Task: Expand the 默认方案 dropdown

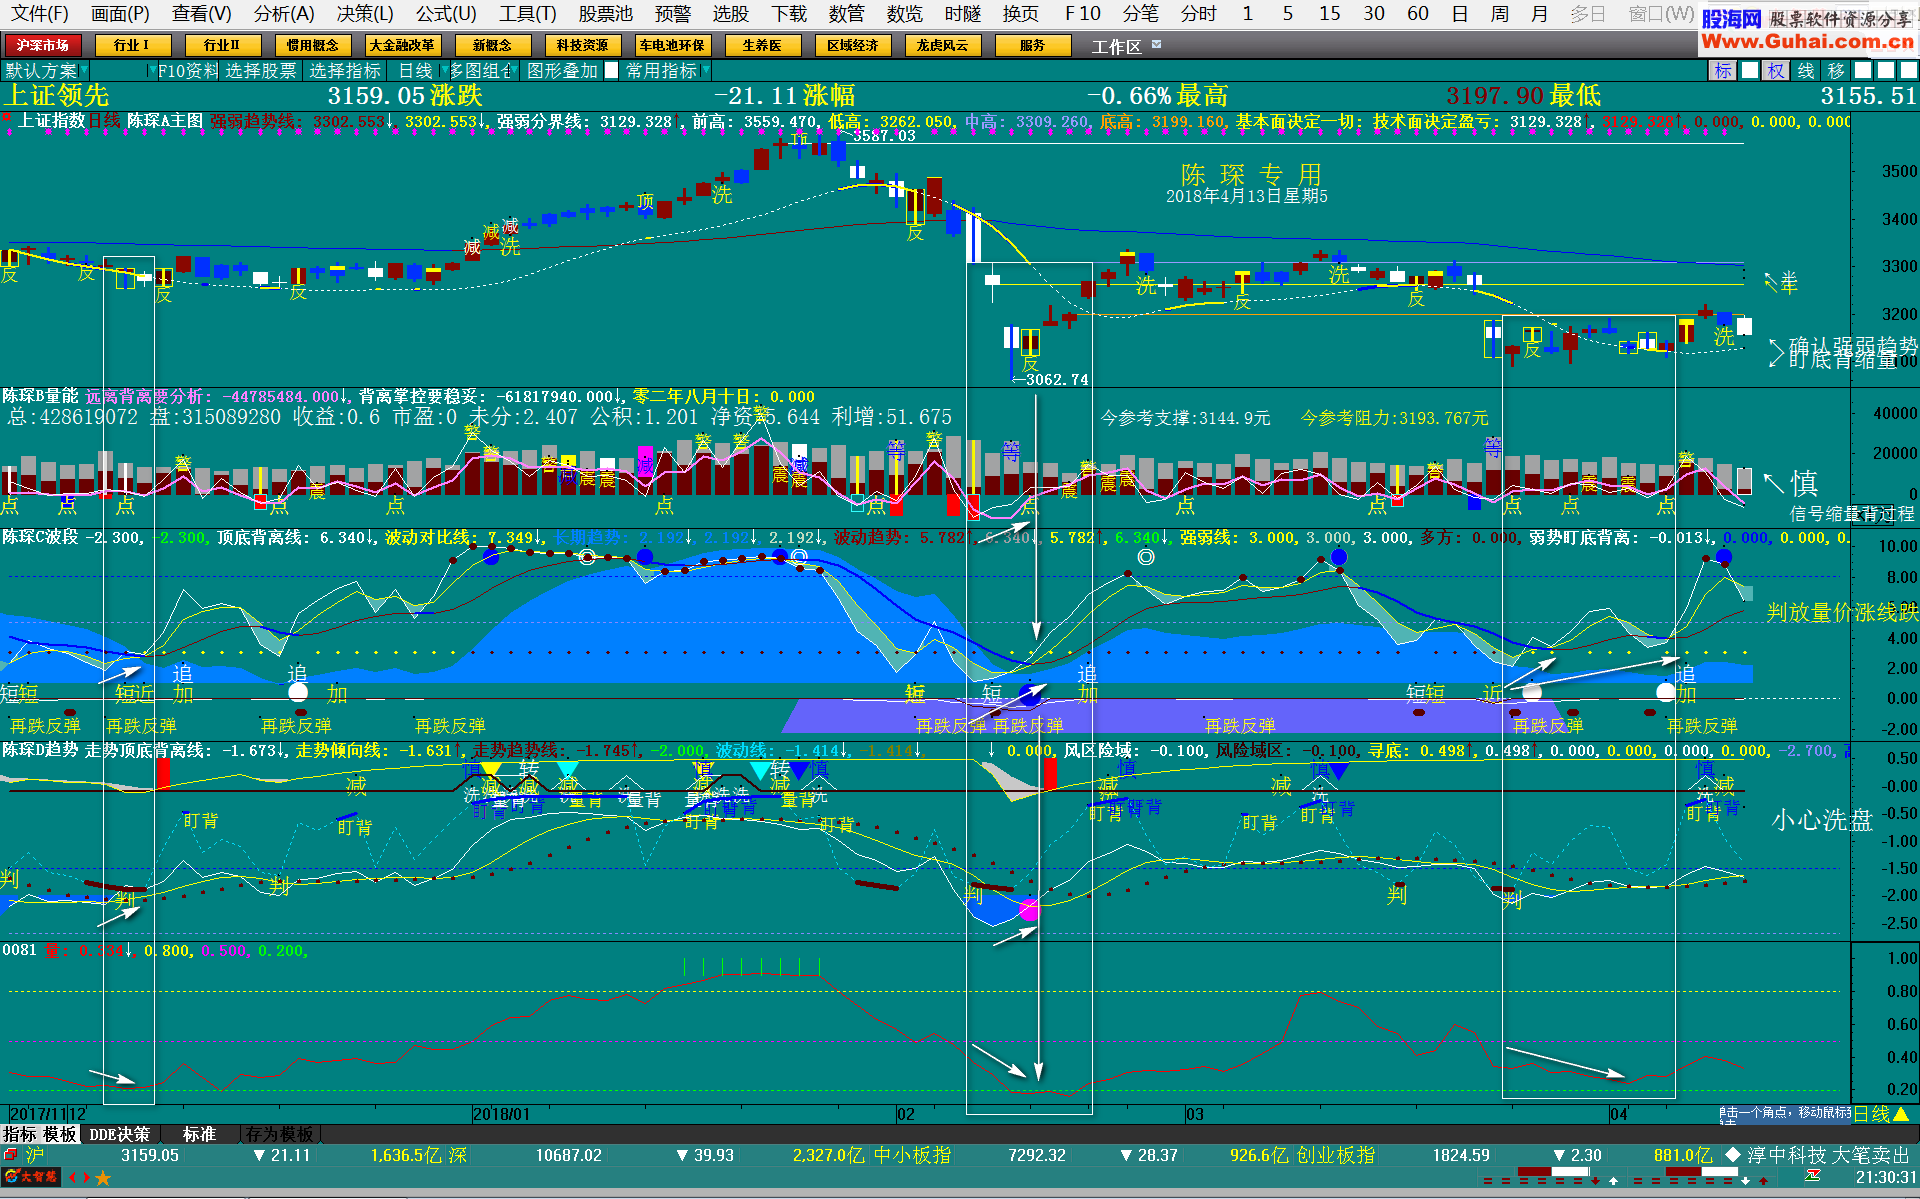Action: pos(84,71)
